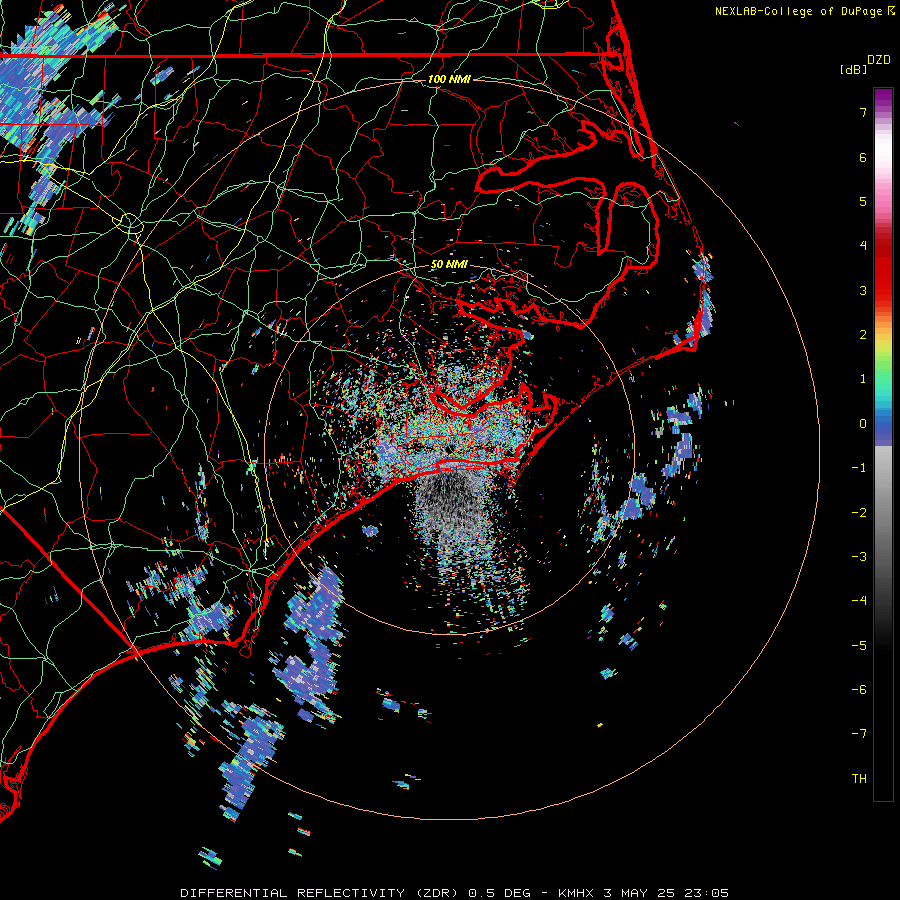Image resolution: width=900 pixels, height=900 pixels.
Task: Select the 5 dB scale label
Action: (x=863, y=201)
